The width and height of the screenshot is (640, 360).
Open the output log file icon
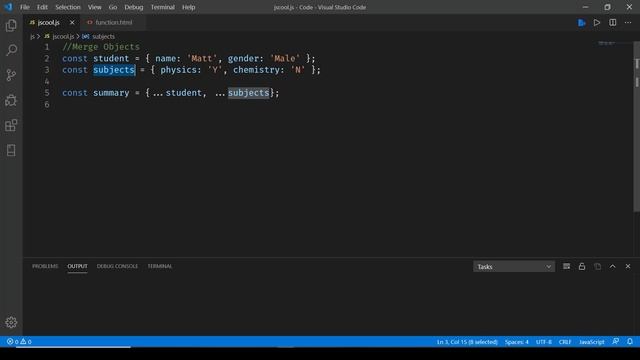(x=597, y=267)
